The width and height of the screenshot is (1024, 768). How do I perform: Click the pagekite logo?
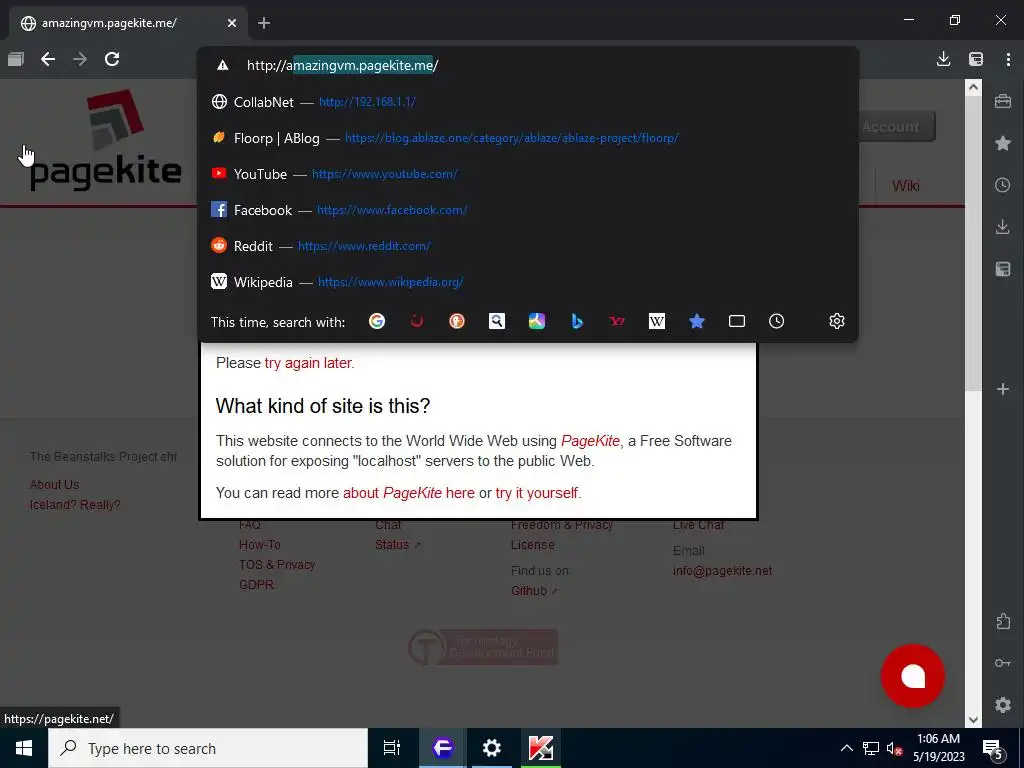point(106,140)
